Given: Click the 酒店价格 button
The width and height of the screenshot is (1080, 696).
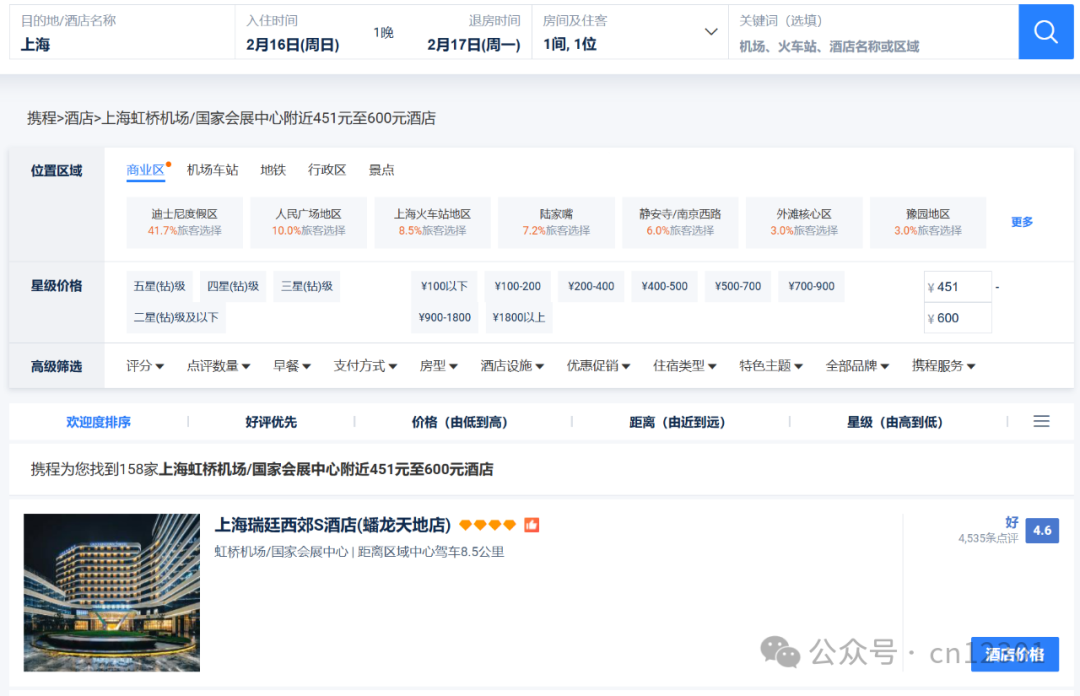Looking at the screenshot, I should (1015, 654).
